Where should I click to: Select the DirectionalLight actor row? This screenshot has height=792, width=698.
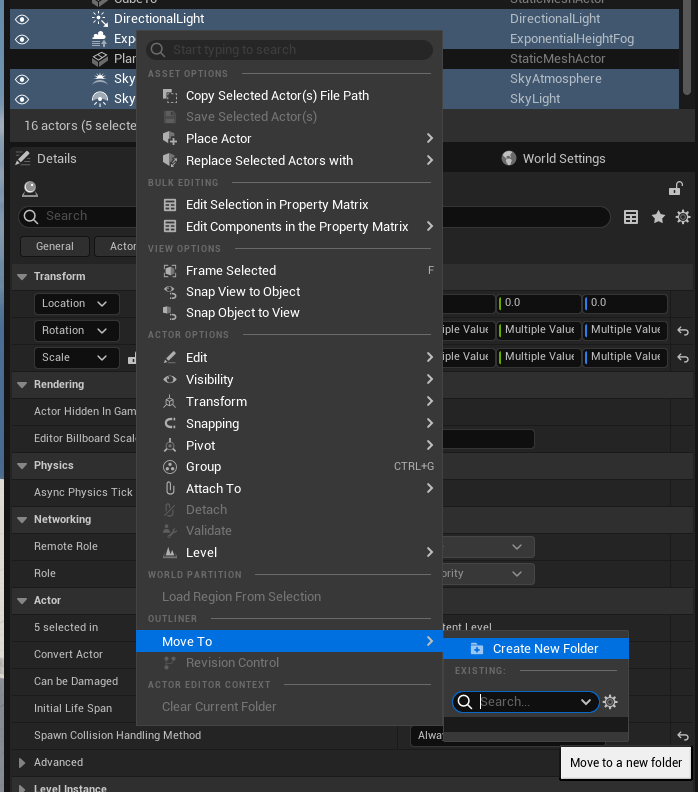(344, 19)
